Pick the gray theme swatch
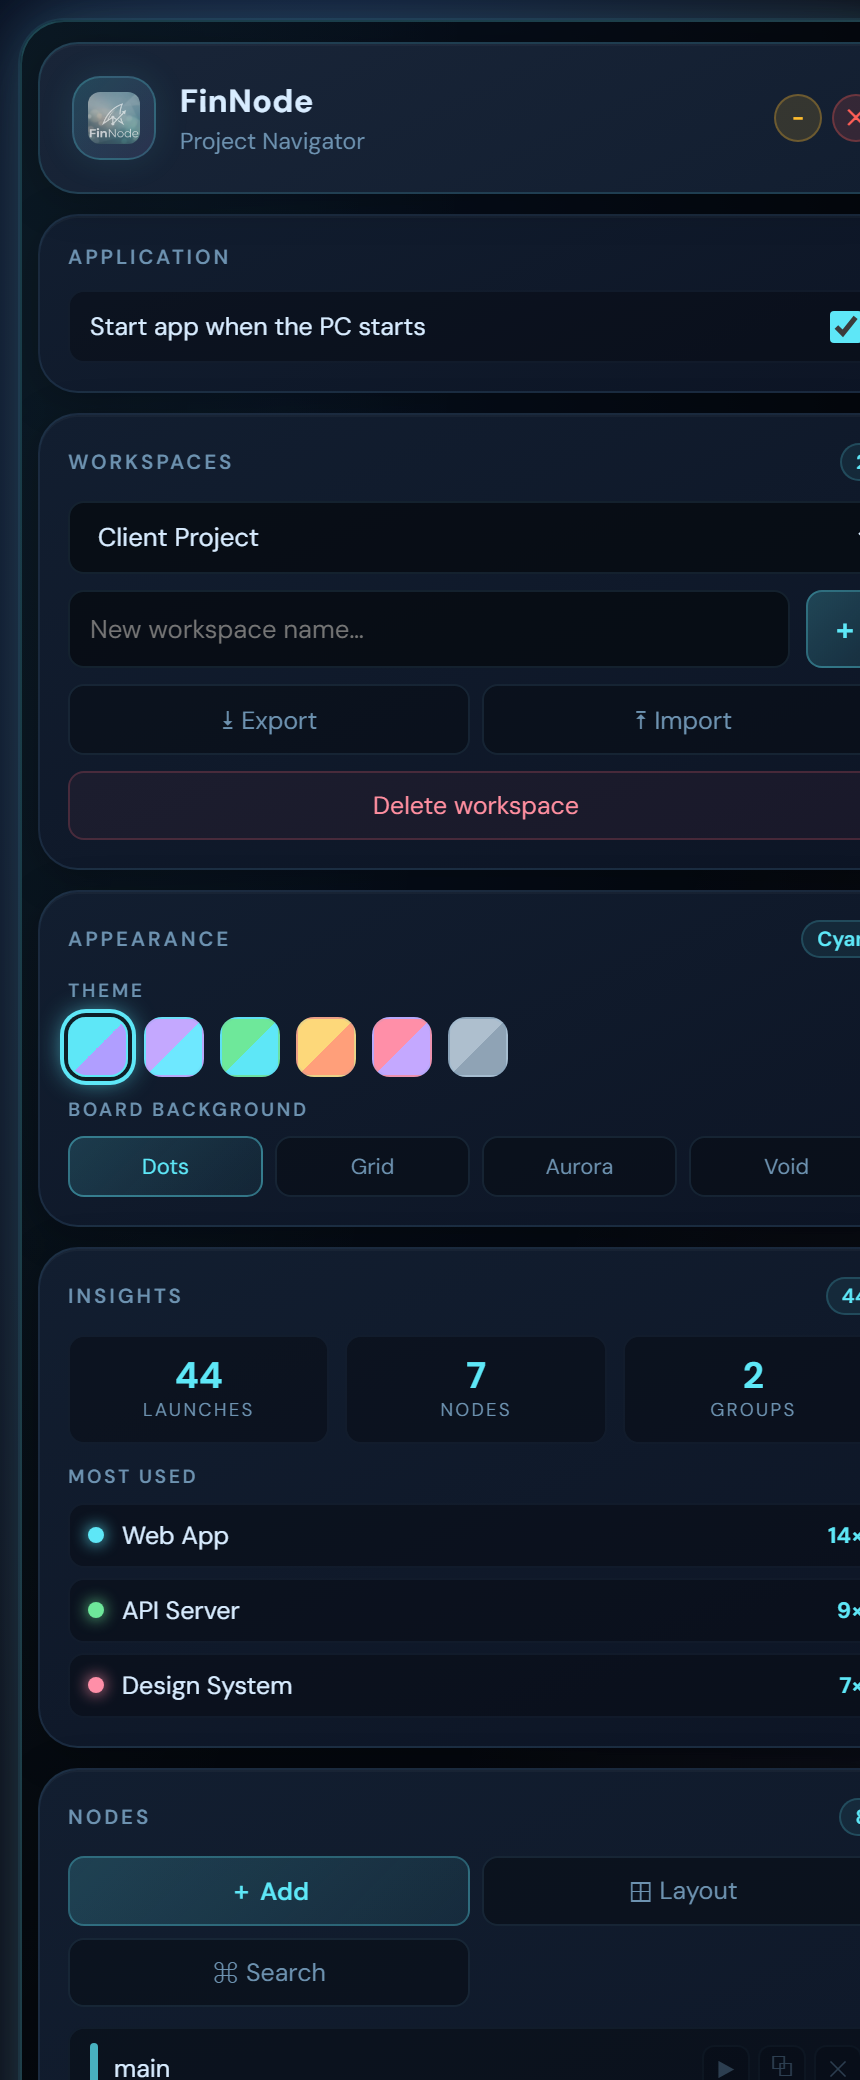Image resolution: width=860 pixels, height=2080 pixels. coord(478,1047)
